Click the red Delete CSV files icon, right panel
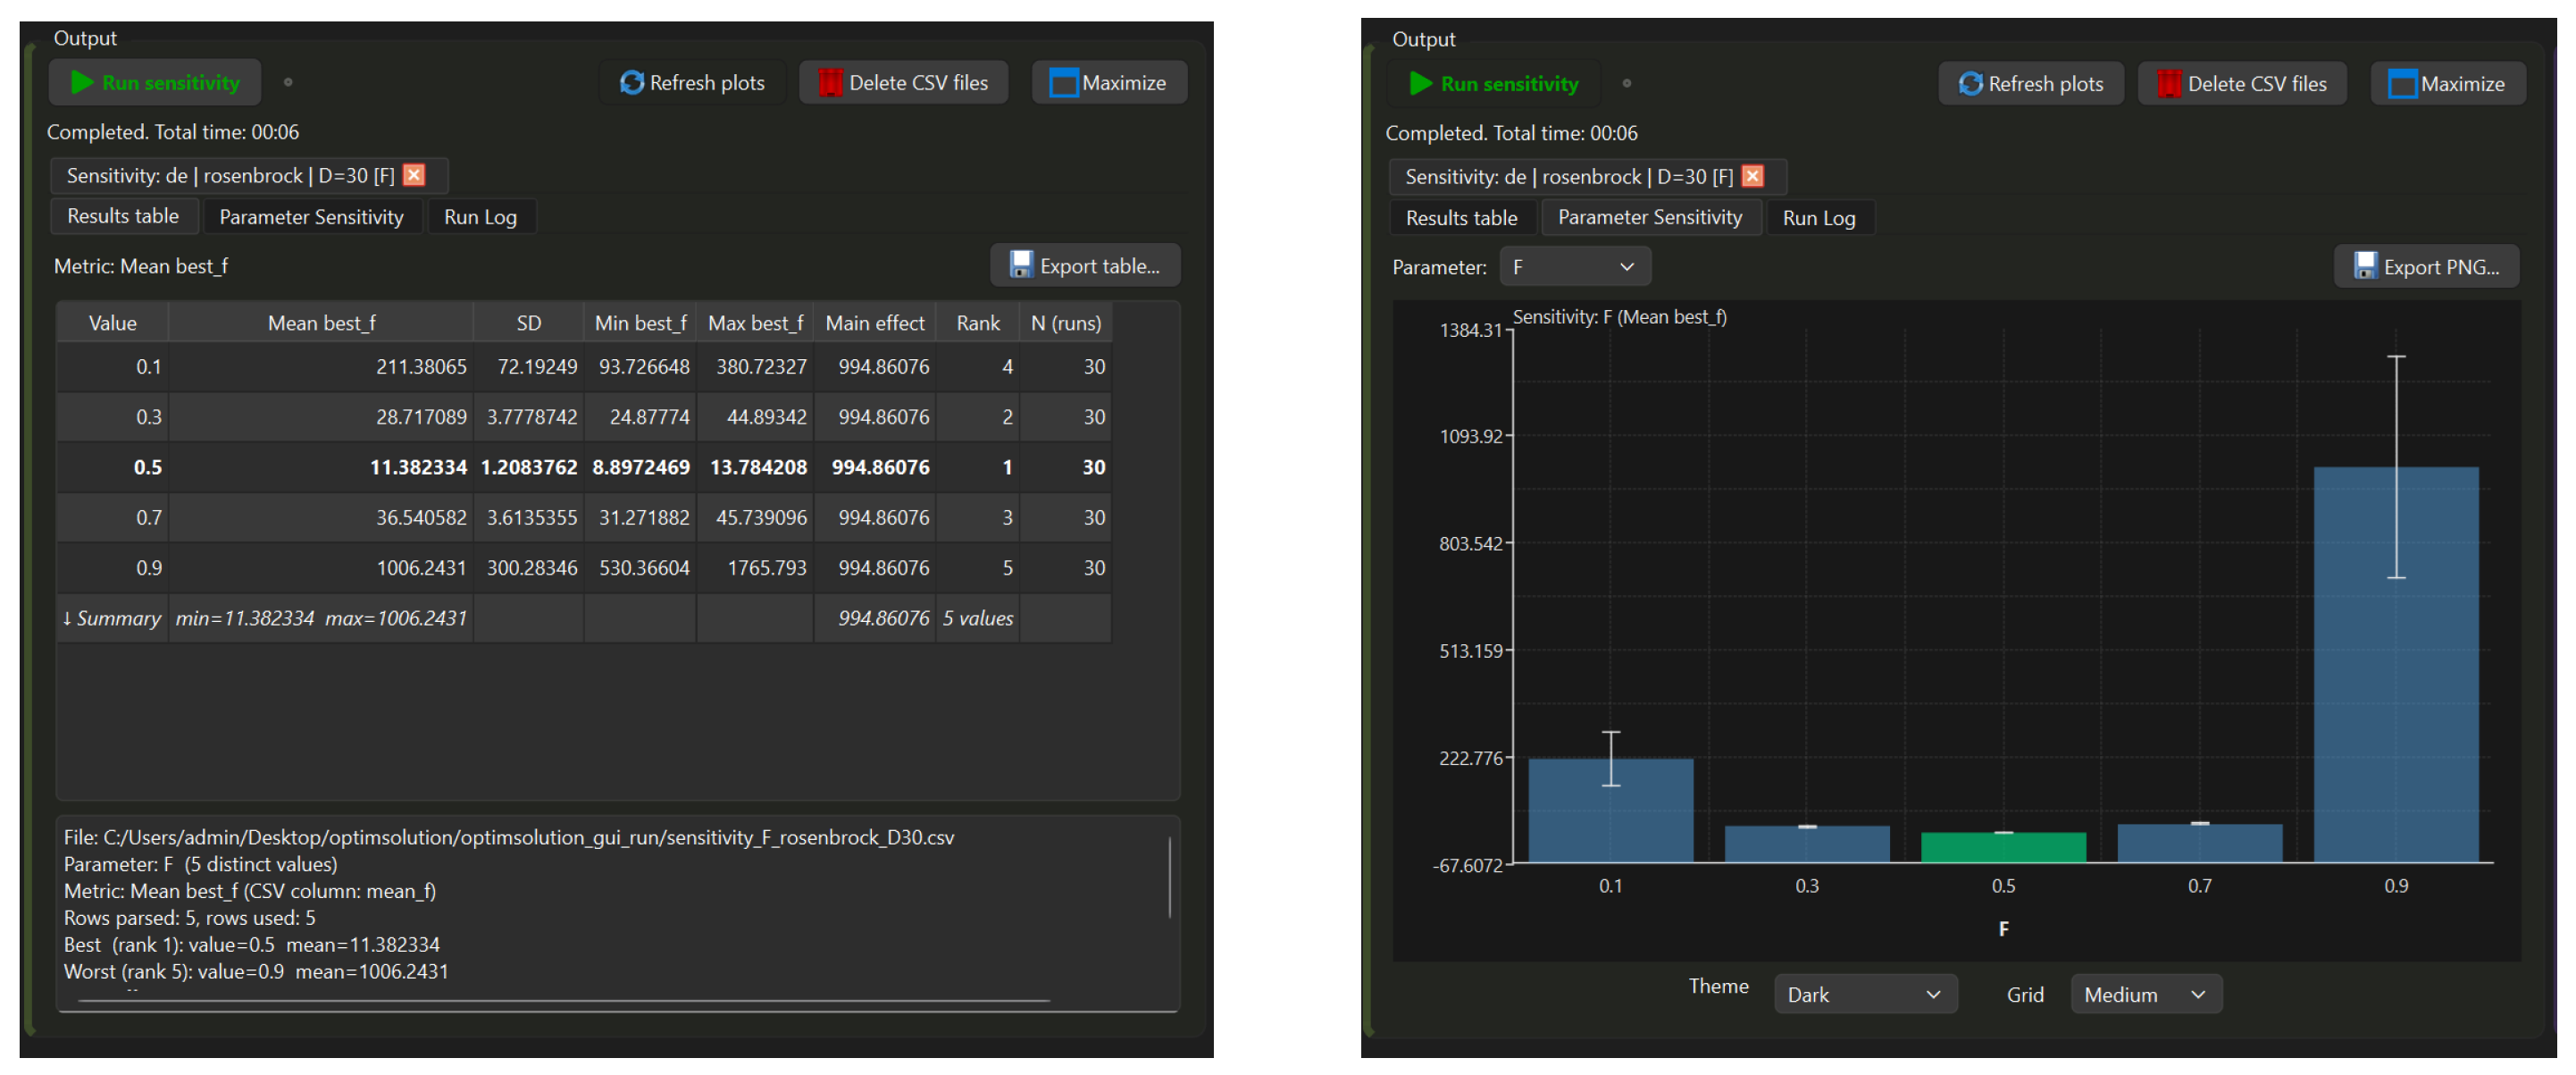The image size is (2576, 1075). coord(2169,84)
